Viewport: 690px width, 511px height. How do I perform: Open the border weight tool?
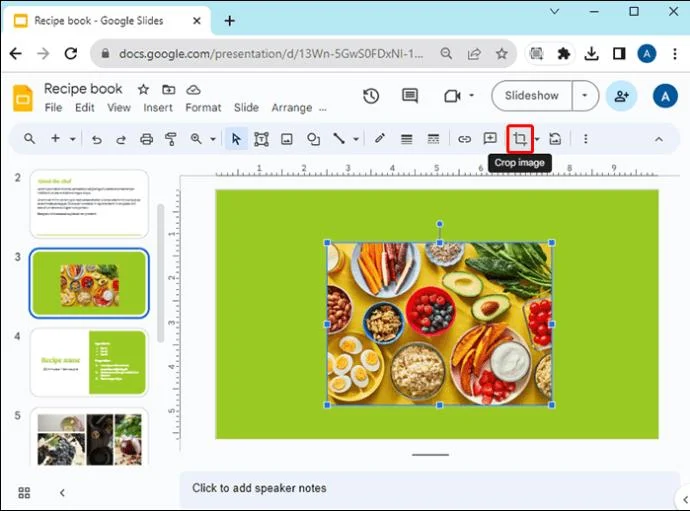point(407,139)
